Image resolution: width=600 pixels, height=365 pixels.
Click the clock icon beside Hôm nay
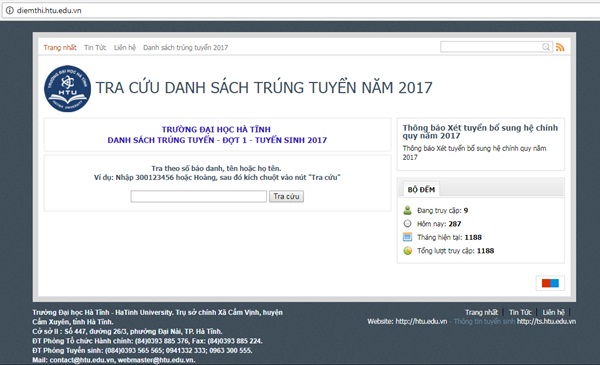tap(408, 223)
